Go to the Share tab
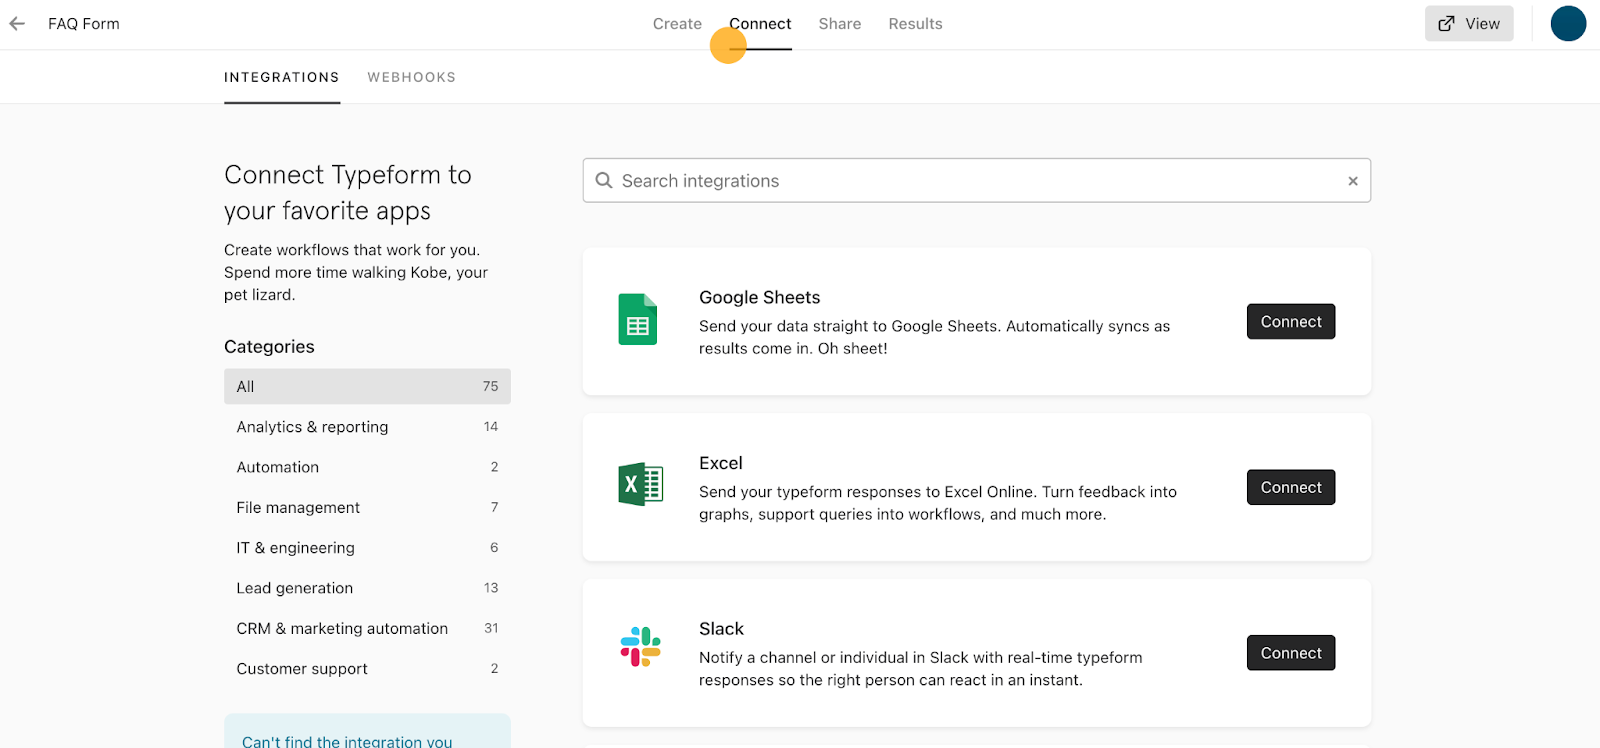 (840, 24)
